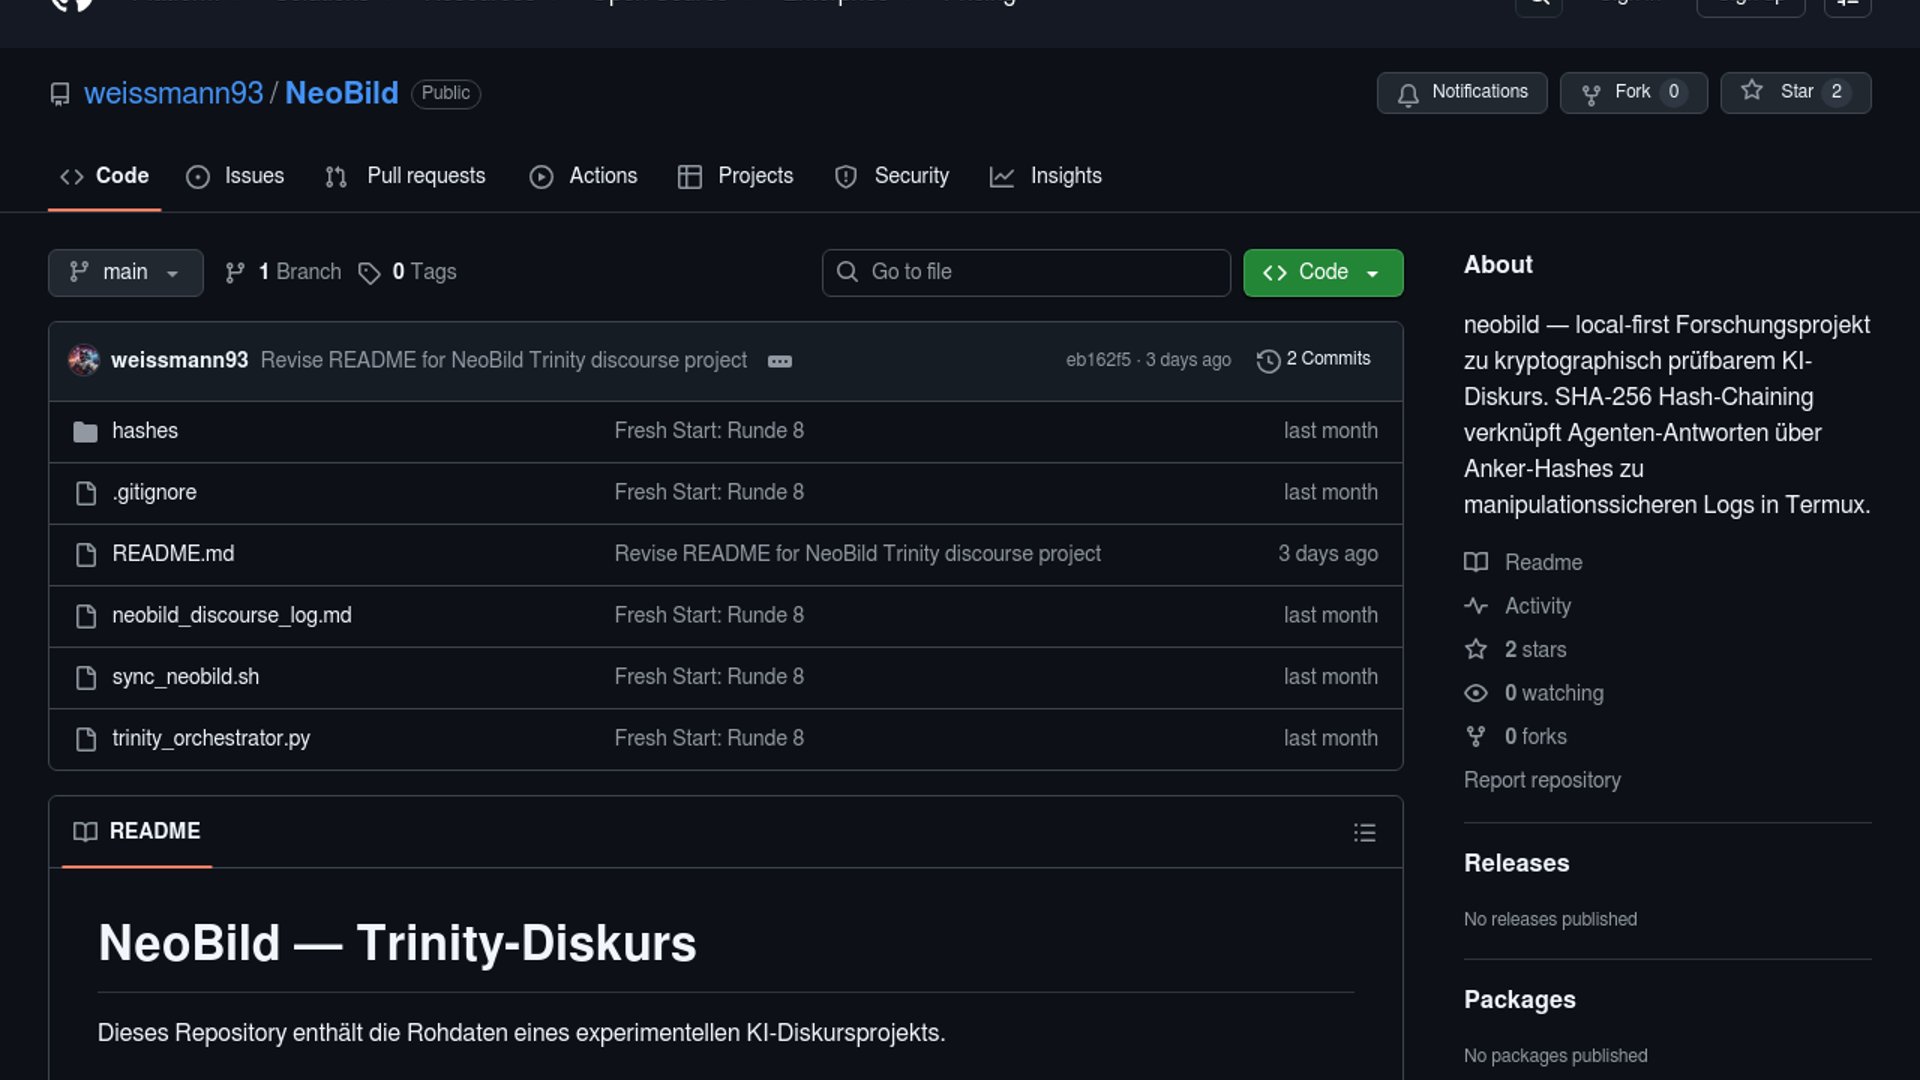This screenshot has width=1920, height=1080.
Task: Expand the green Code dropdown button
Action: (1322, 273)
